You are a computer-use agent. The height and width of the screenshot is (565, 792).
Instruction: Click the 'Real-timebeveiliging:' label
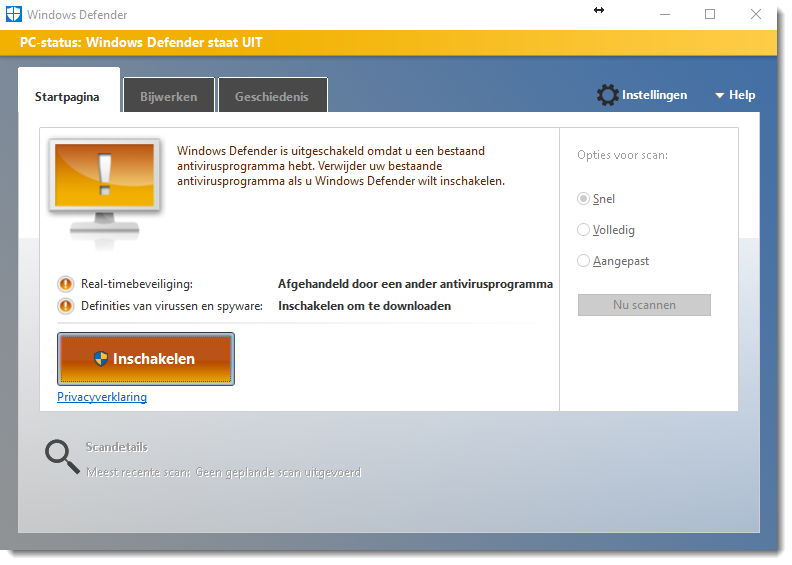tap(136, 284)
